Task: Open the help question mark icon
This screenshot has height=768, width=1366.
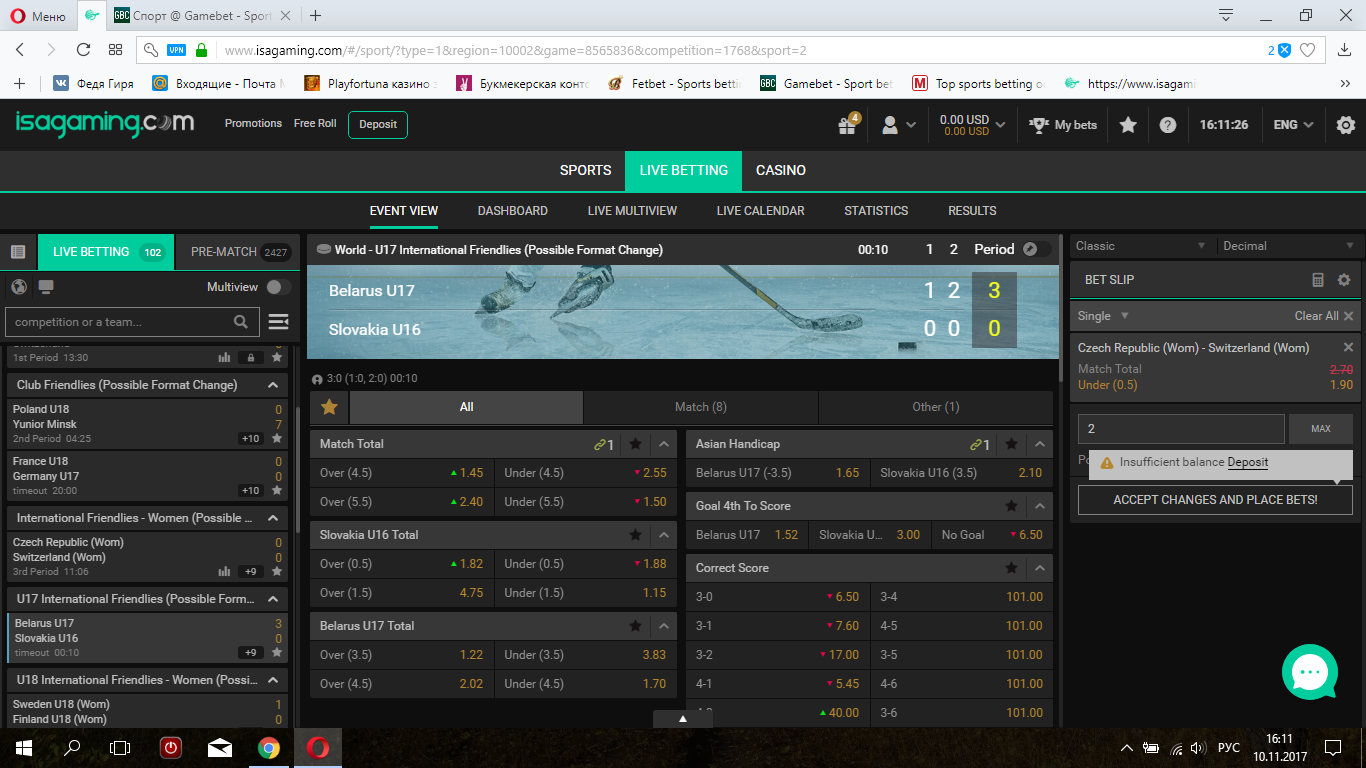Action: coord(1167,125)
